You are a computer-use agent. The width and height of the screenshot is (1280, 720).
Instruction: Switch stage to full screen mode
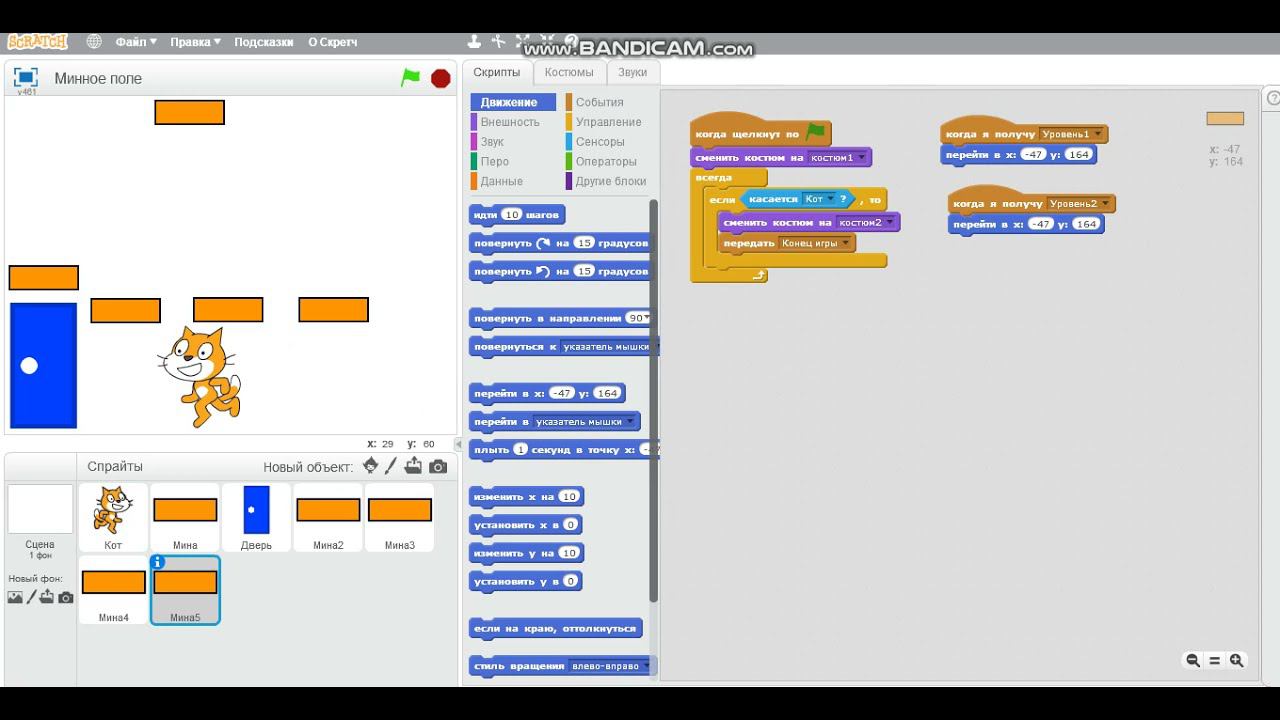coord(26,77)
